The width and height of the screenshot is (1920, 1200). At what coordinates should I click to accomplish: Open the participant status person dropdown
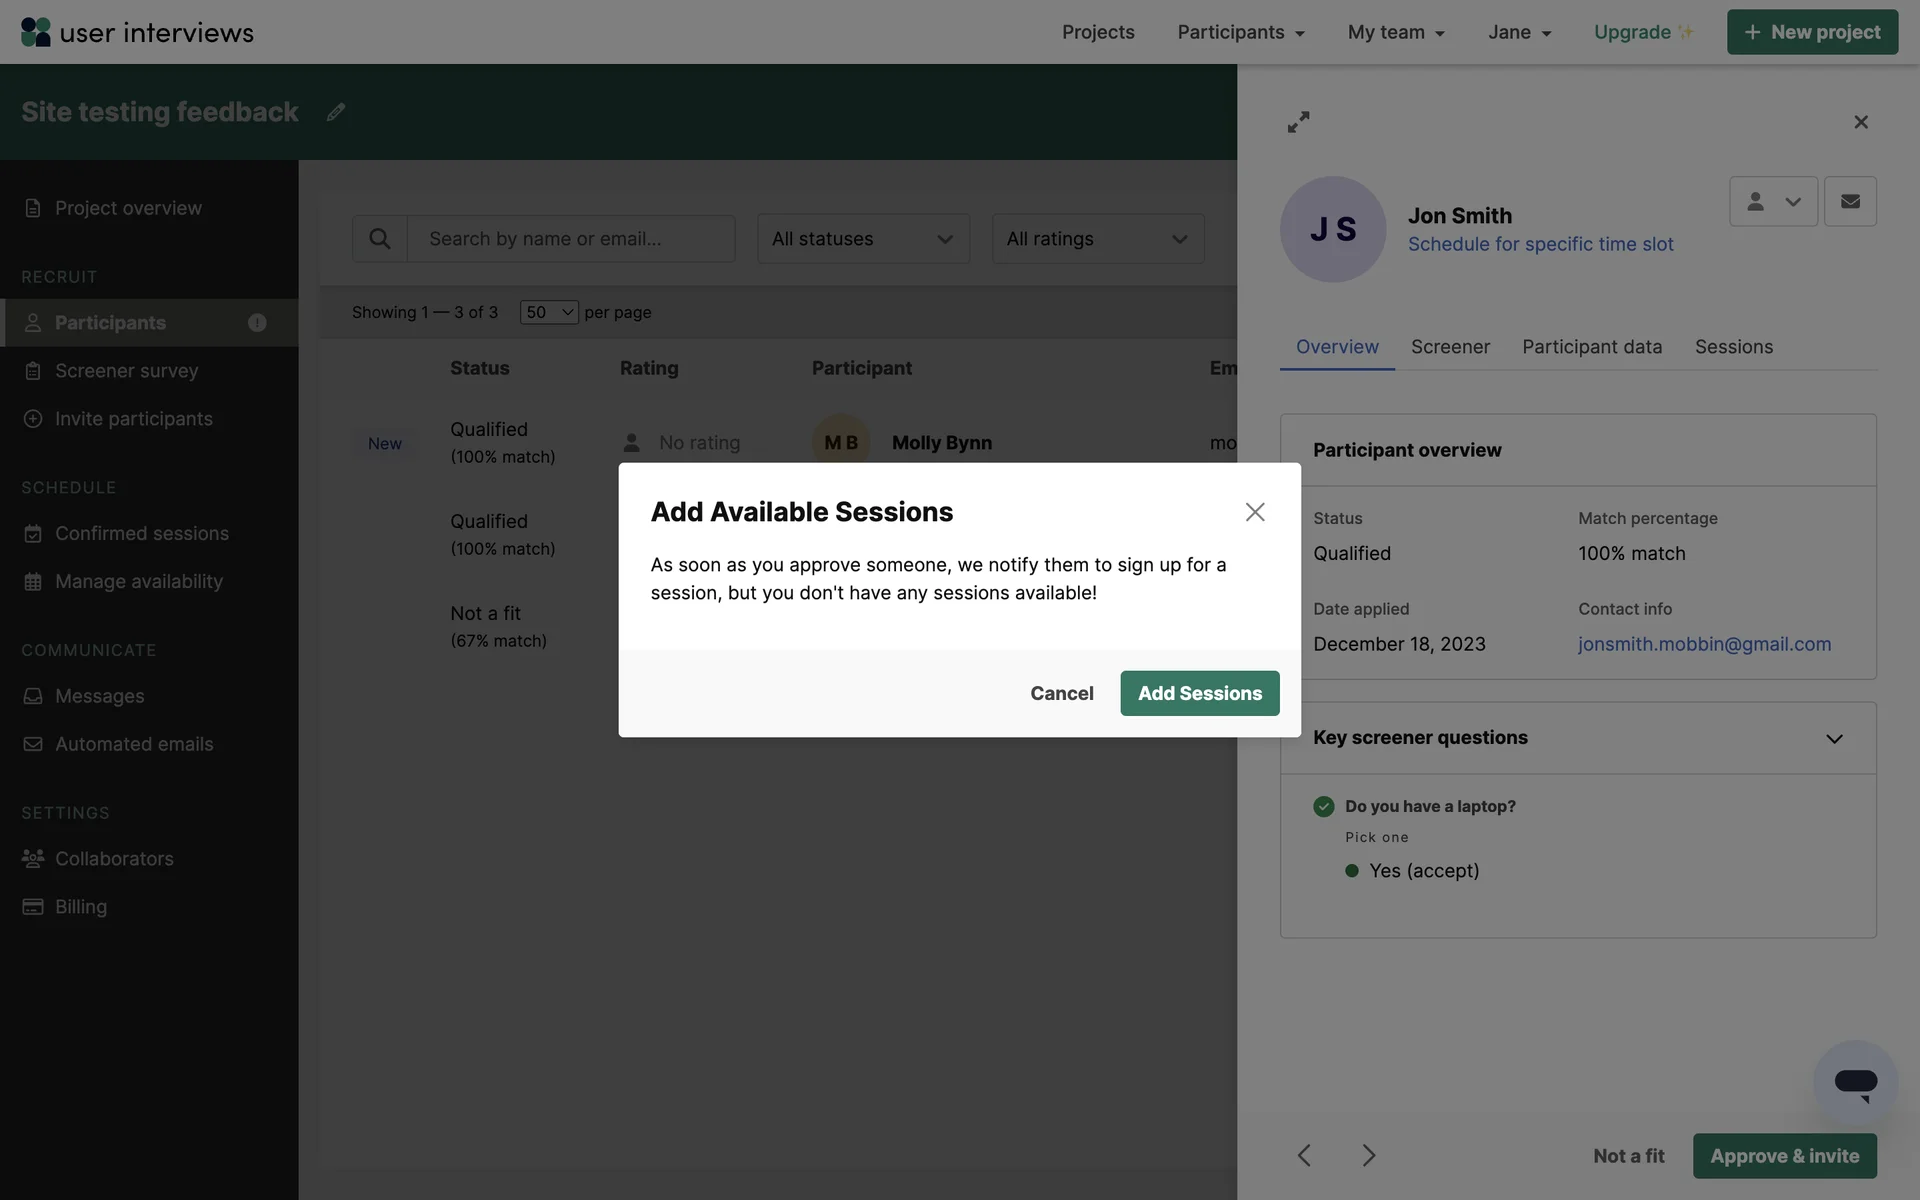pos(1773,202)
